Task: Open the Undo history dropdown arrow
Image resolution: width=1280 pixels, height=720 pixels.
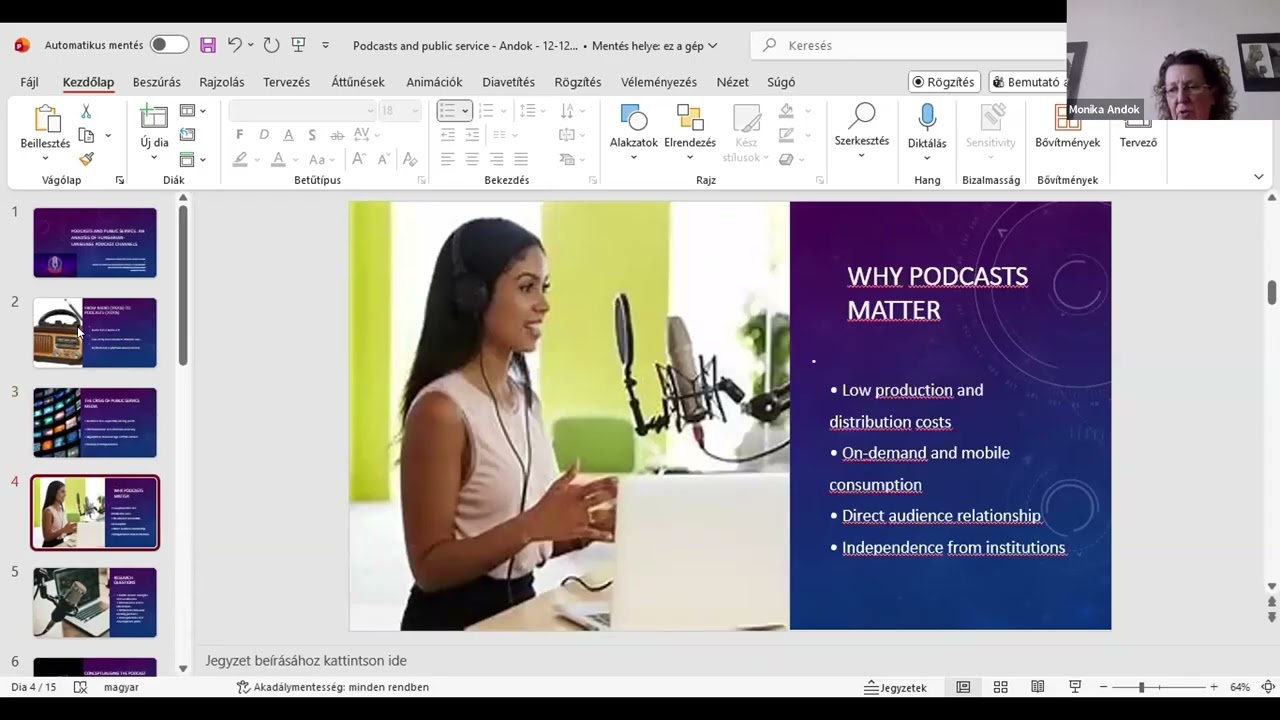Action: [251, 45]
